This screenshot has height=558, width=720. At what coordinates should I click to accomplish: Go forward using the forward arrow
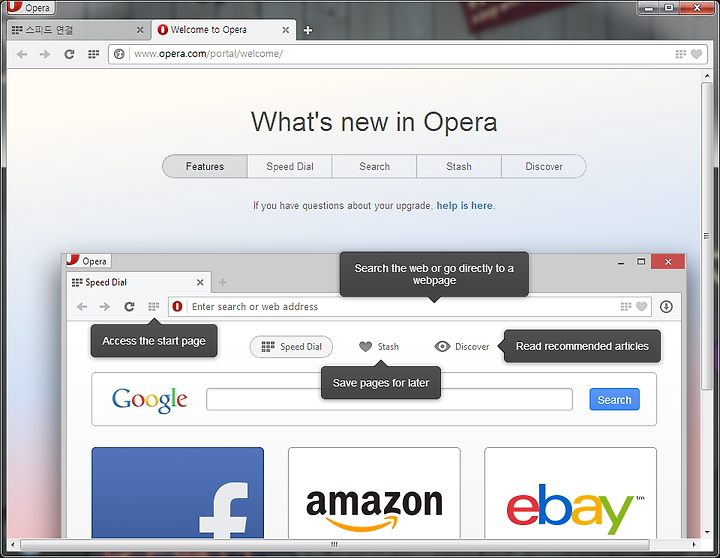click(45, 54)
